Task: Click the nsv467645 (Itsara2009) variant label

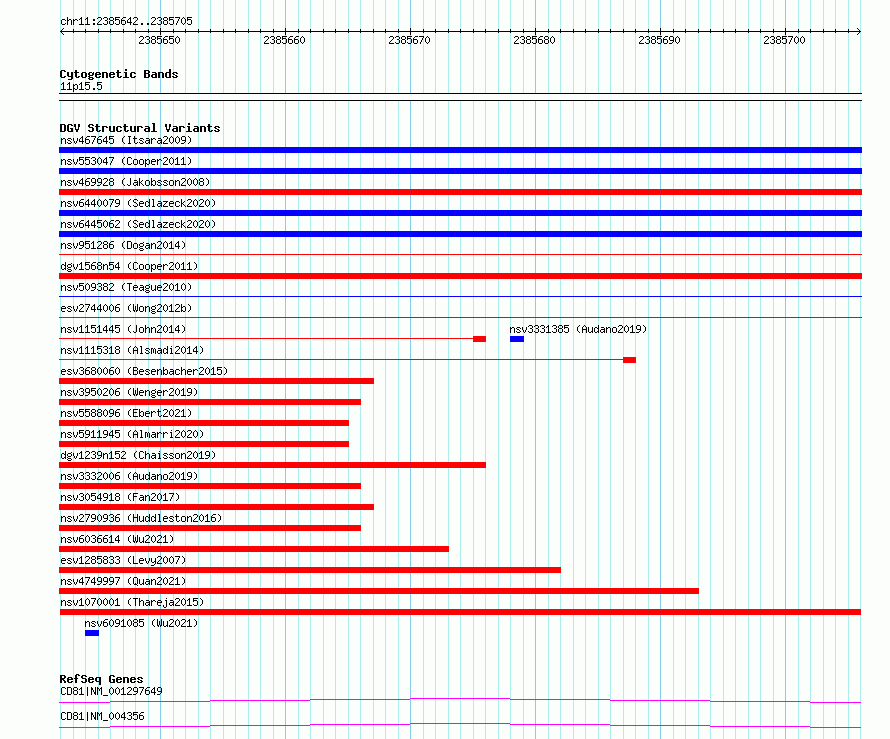Action: pos(126,140)
